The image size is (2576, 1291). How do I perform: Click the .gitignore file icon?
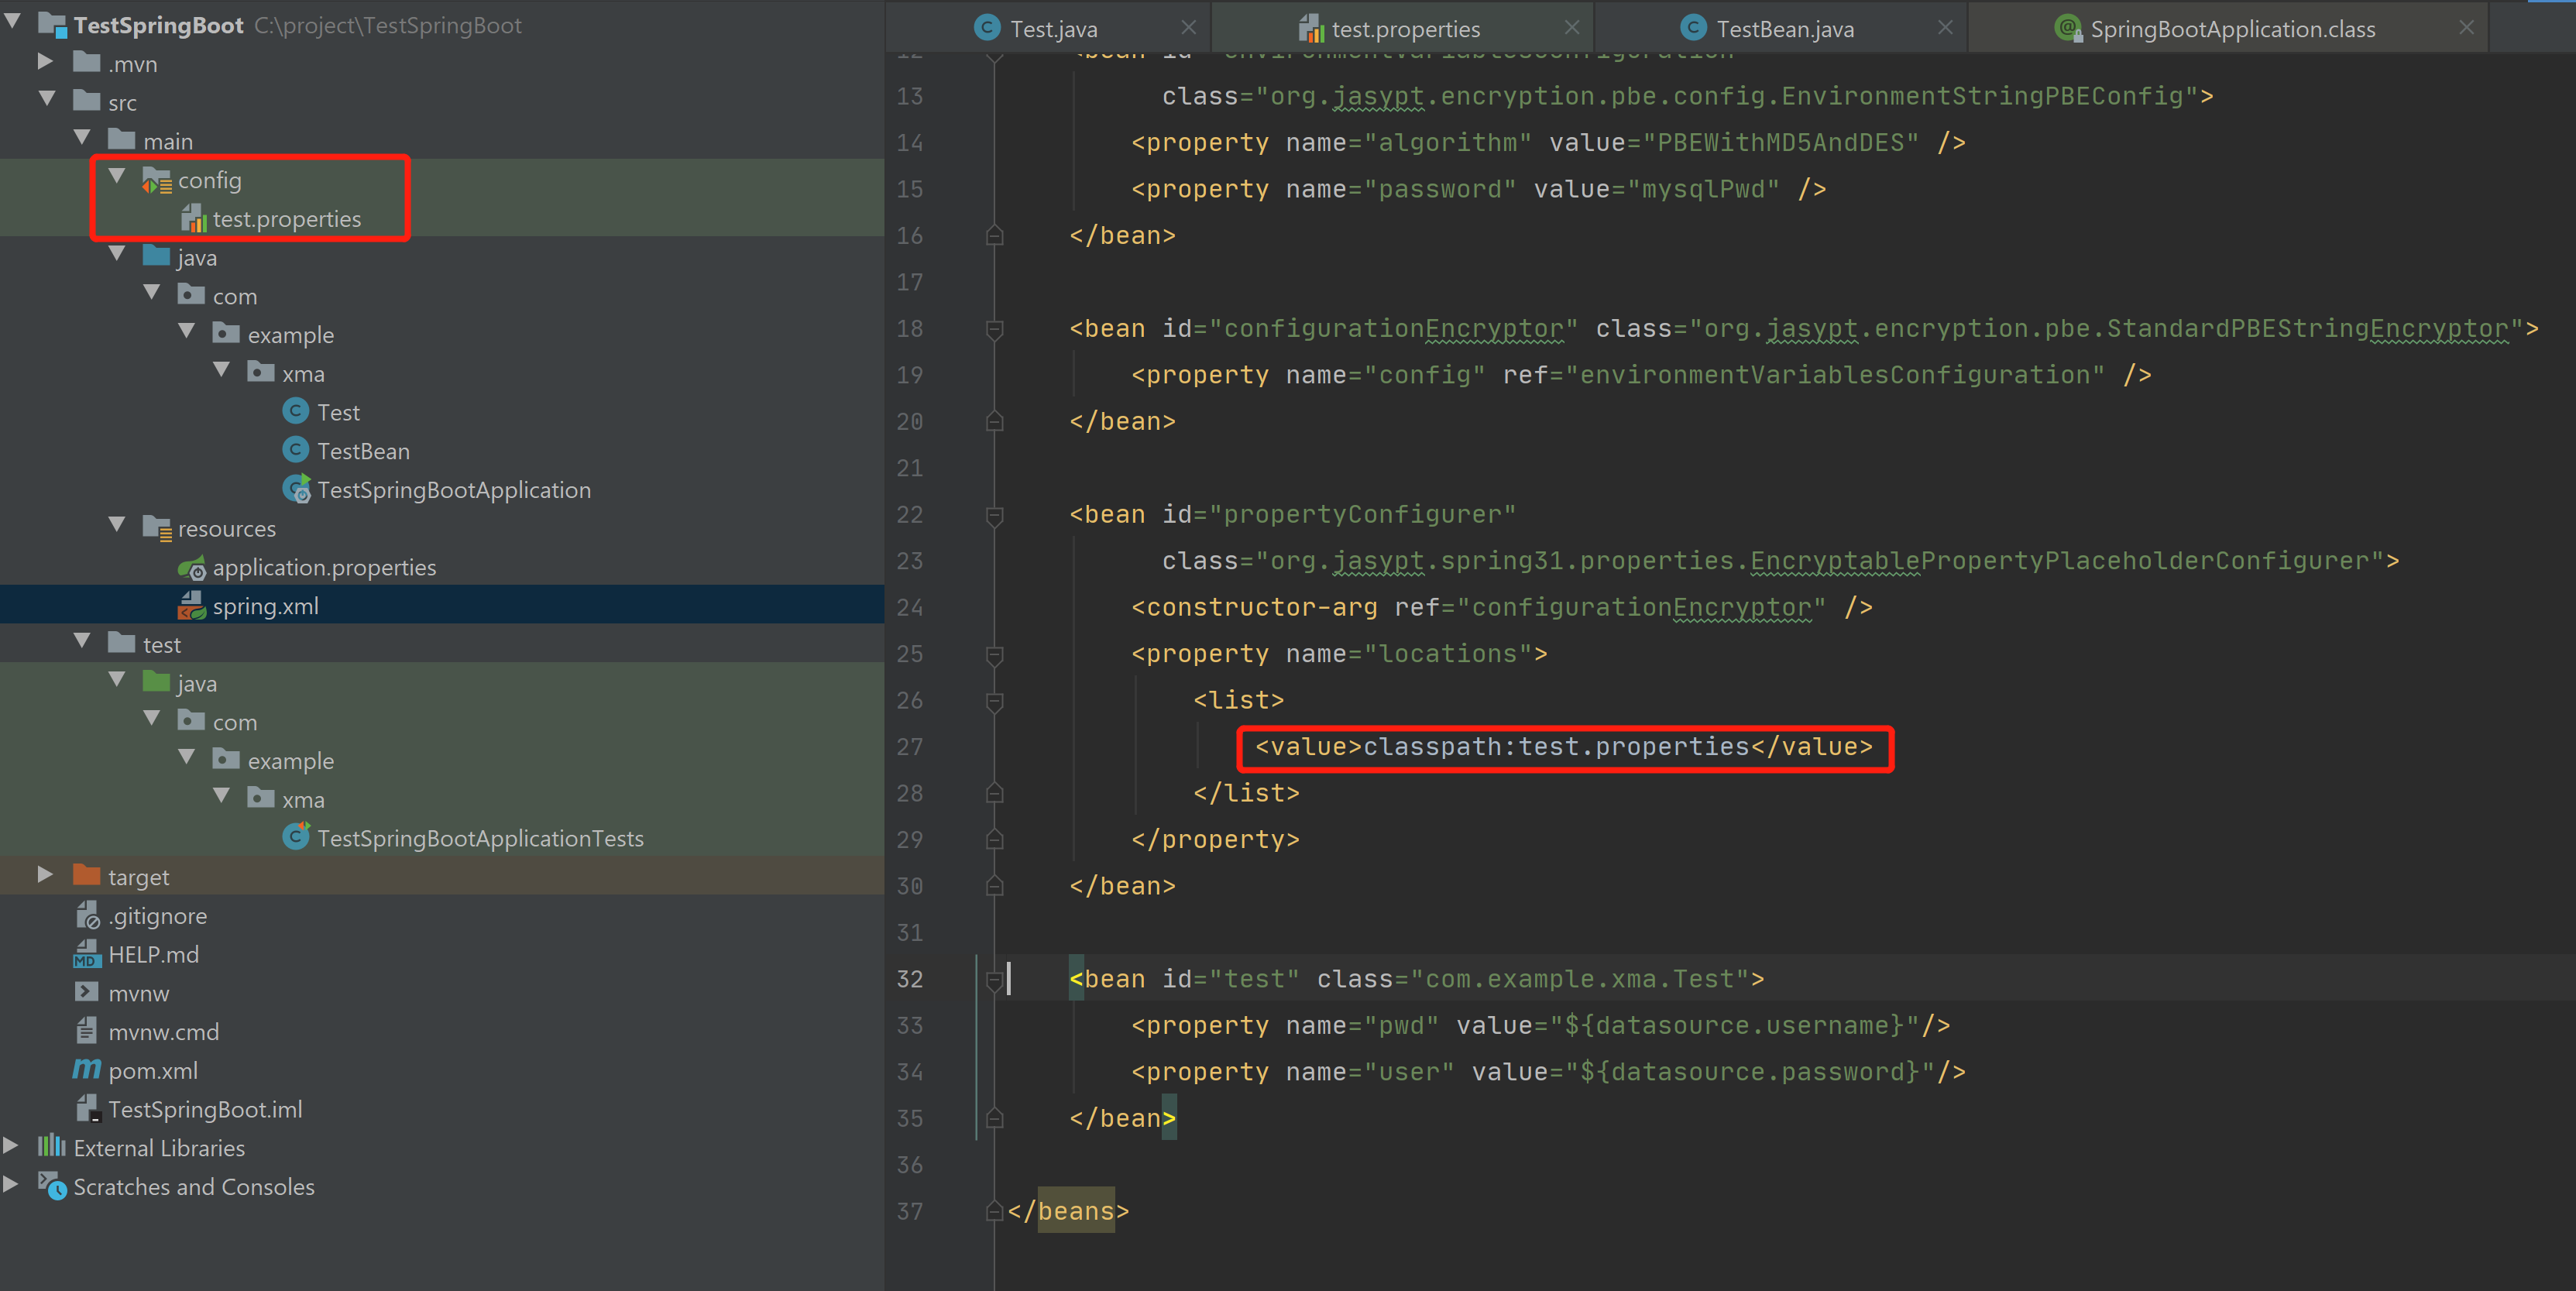[87, 915]
